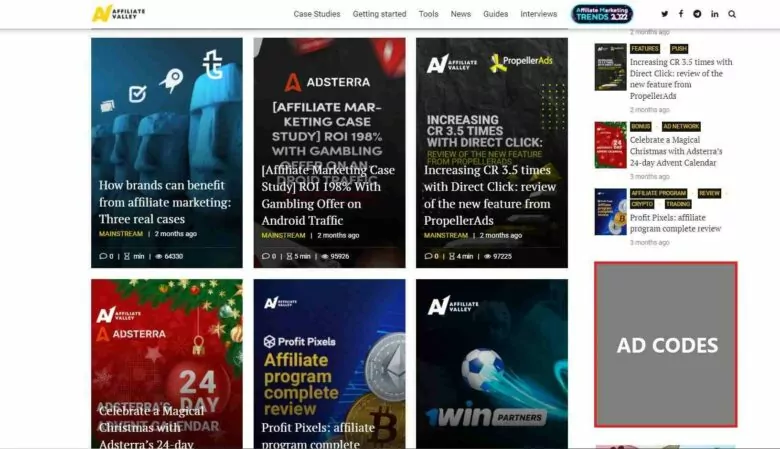
Task: Click the Affiliate Marketing Trends 2022 badge
Action: tap(602, 14)
